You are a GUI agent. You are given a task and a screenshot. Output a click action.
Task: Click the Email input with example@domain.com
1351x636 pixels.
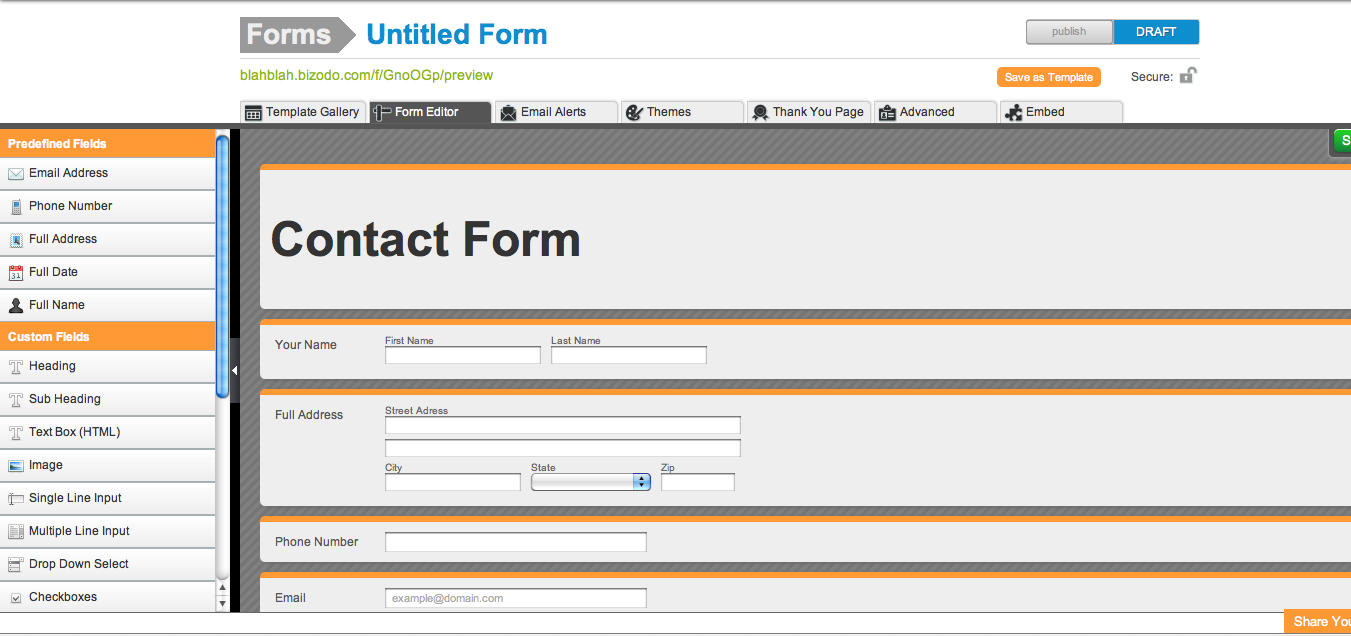(x=516, y=598)
